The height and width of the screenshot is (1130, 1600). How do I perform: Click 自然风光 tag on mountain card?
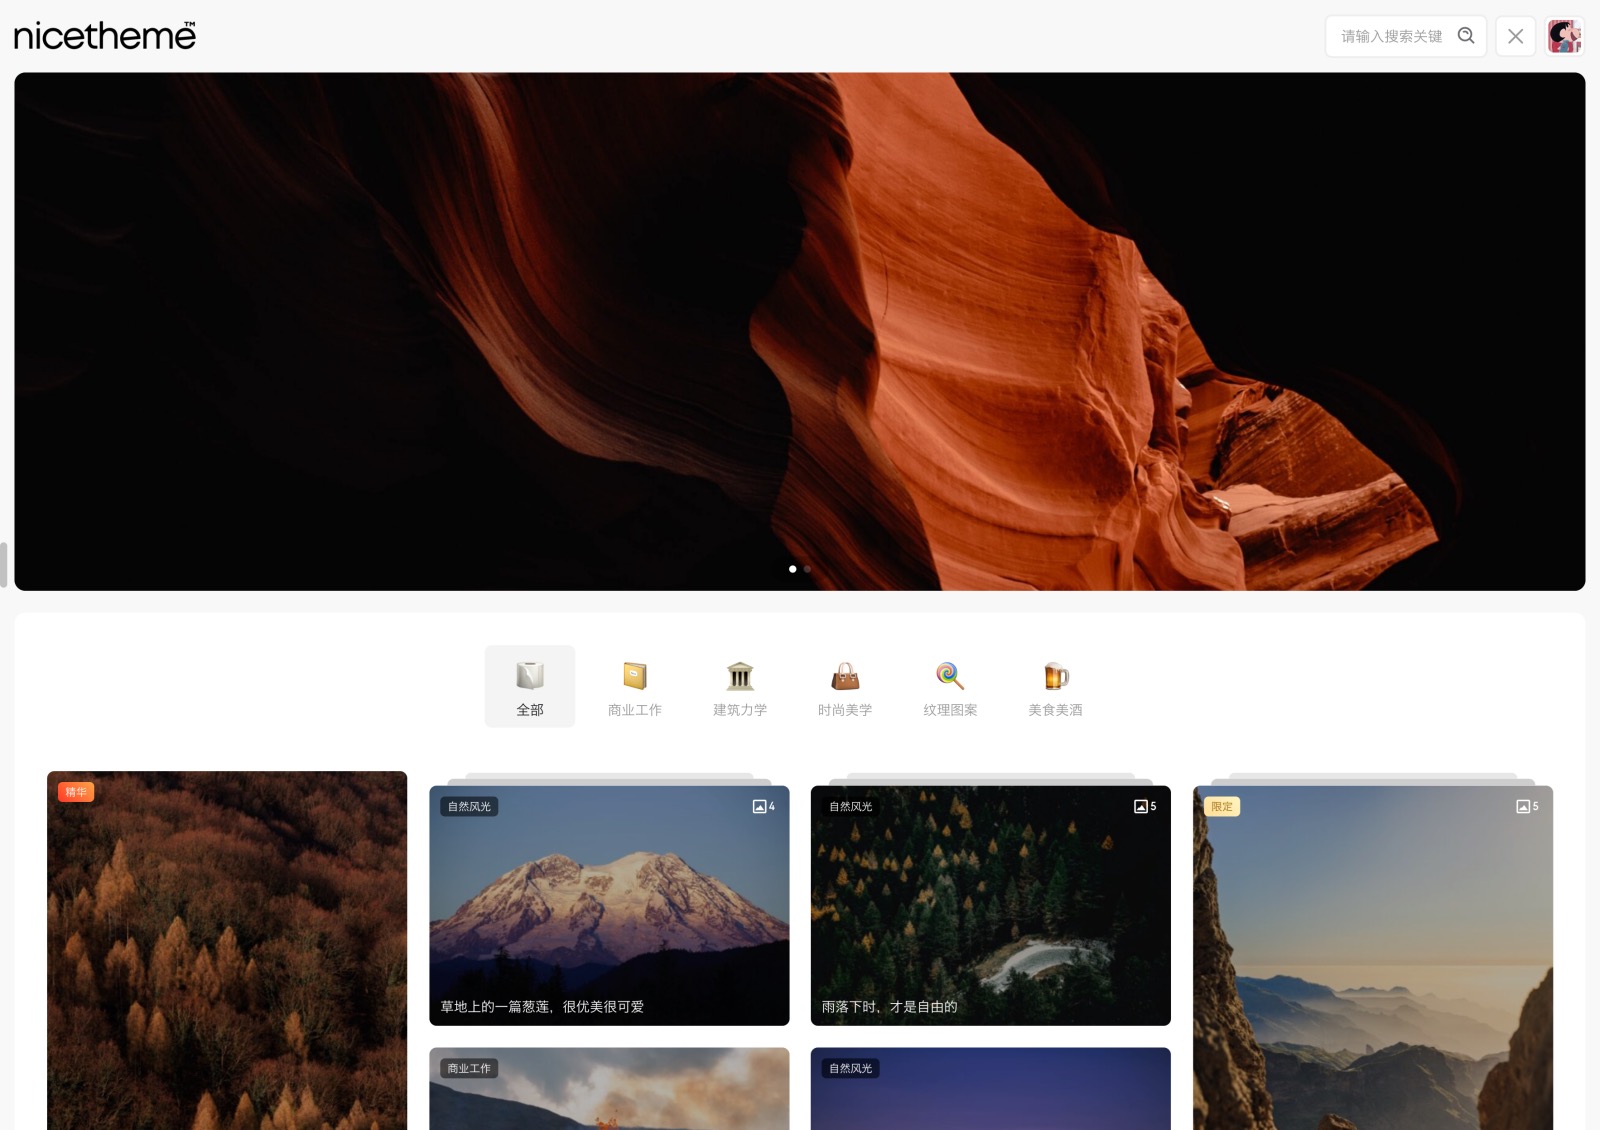(x=469, y=806)
